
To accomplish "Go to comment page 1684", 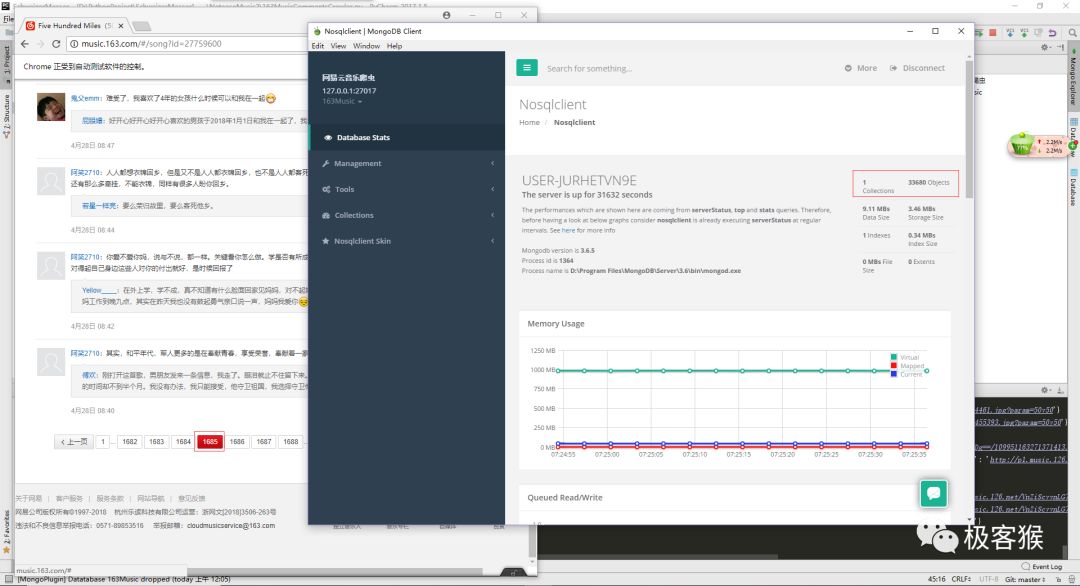I will pos(183,441).
